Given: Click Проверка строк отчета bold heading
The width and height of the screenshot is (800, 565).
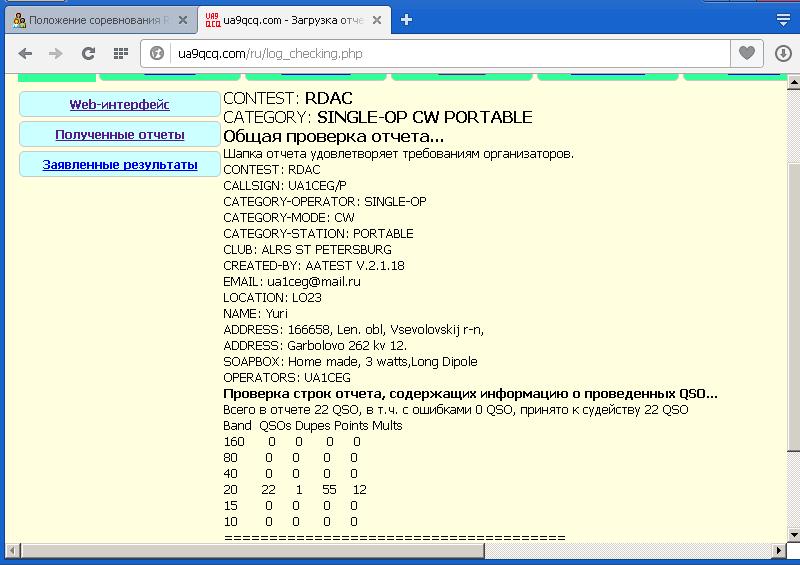Looking at the screenshot, I should click(470, 394).
